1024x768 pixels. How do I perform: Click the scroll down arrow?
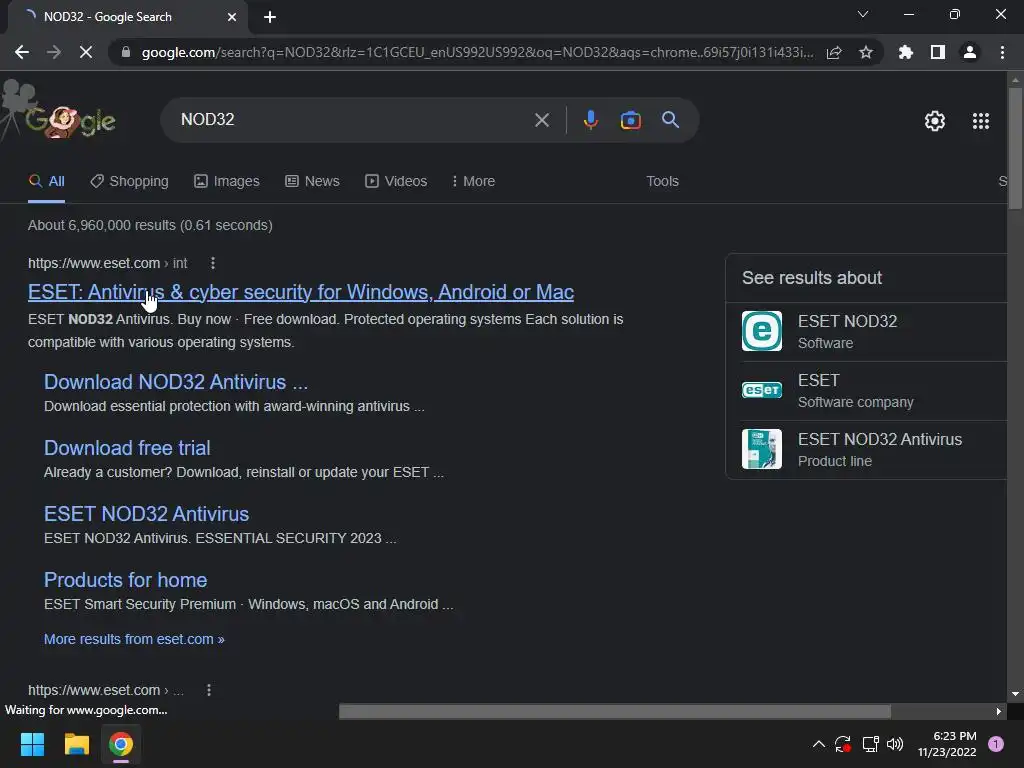tap(1015, 694)
